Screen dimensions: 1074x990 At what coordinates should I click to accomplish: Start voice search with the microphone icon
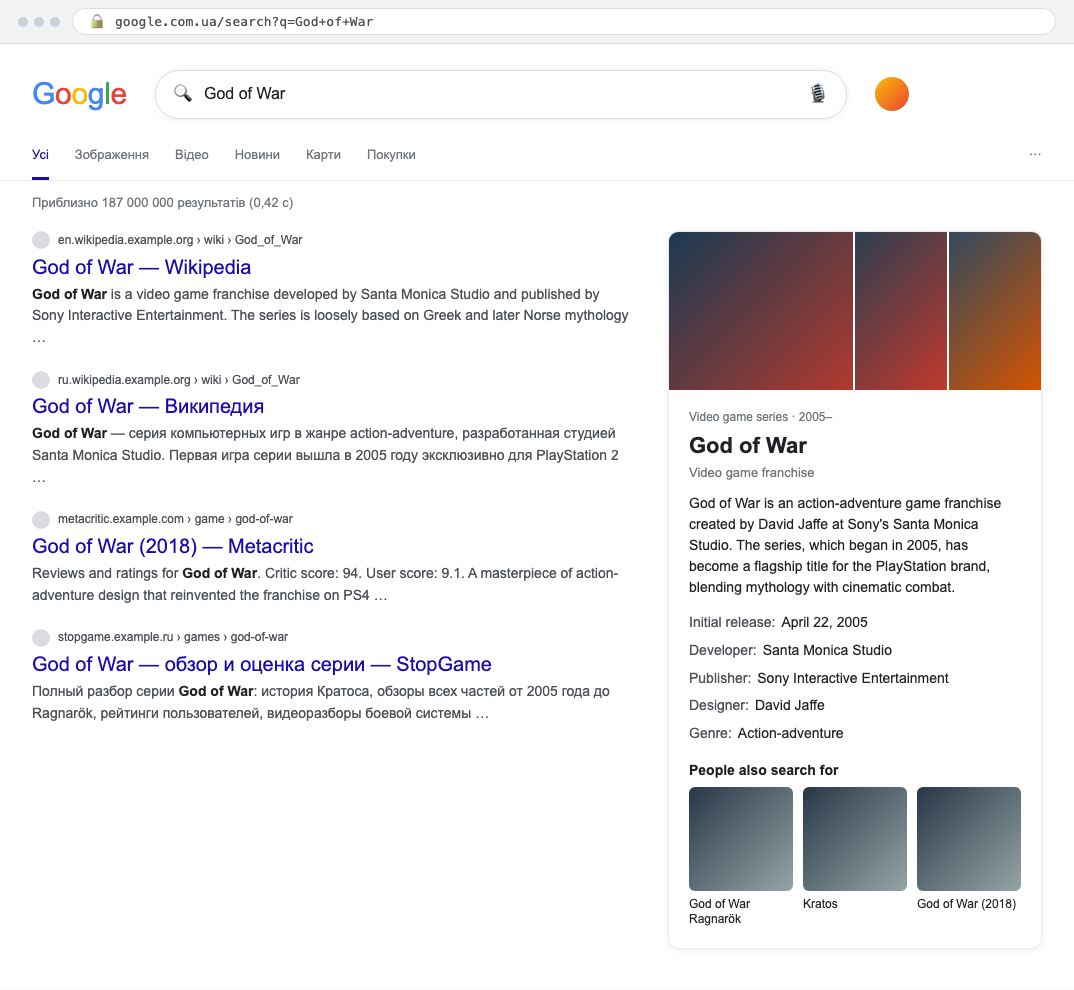click(x=817, y=93)
